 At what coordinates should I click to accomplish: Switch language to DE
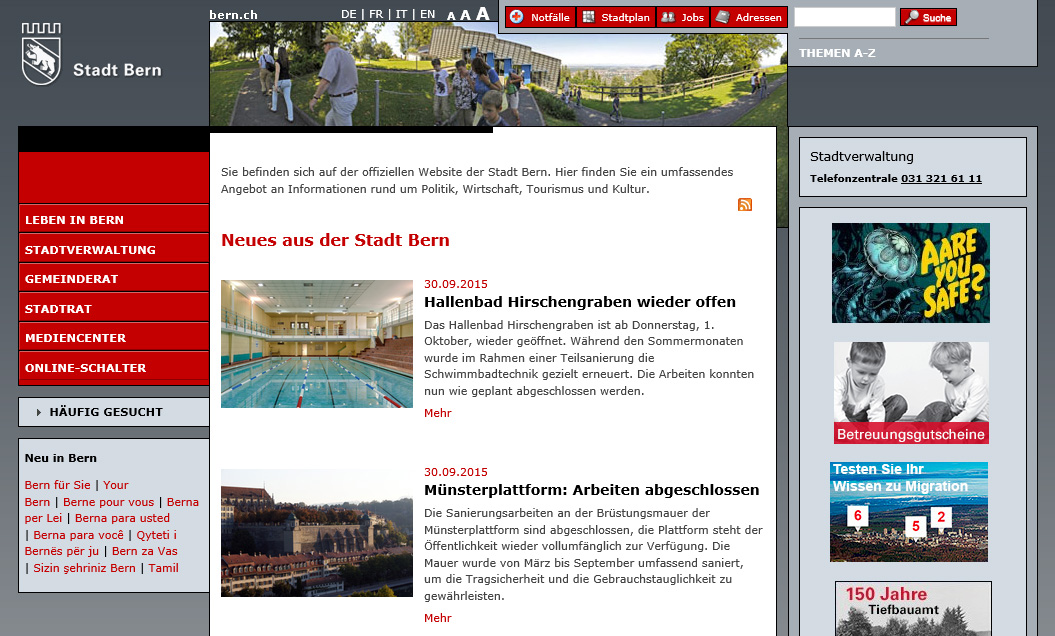coord(349,14)
